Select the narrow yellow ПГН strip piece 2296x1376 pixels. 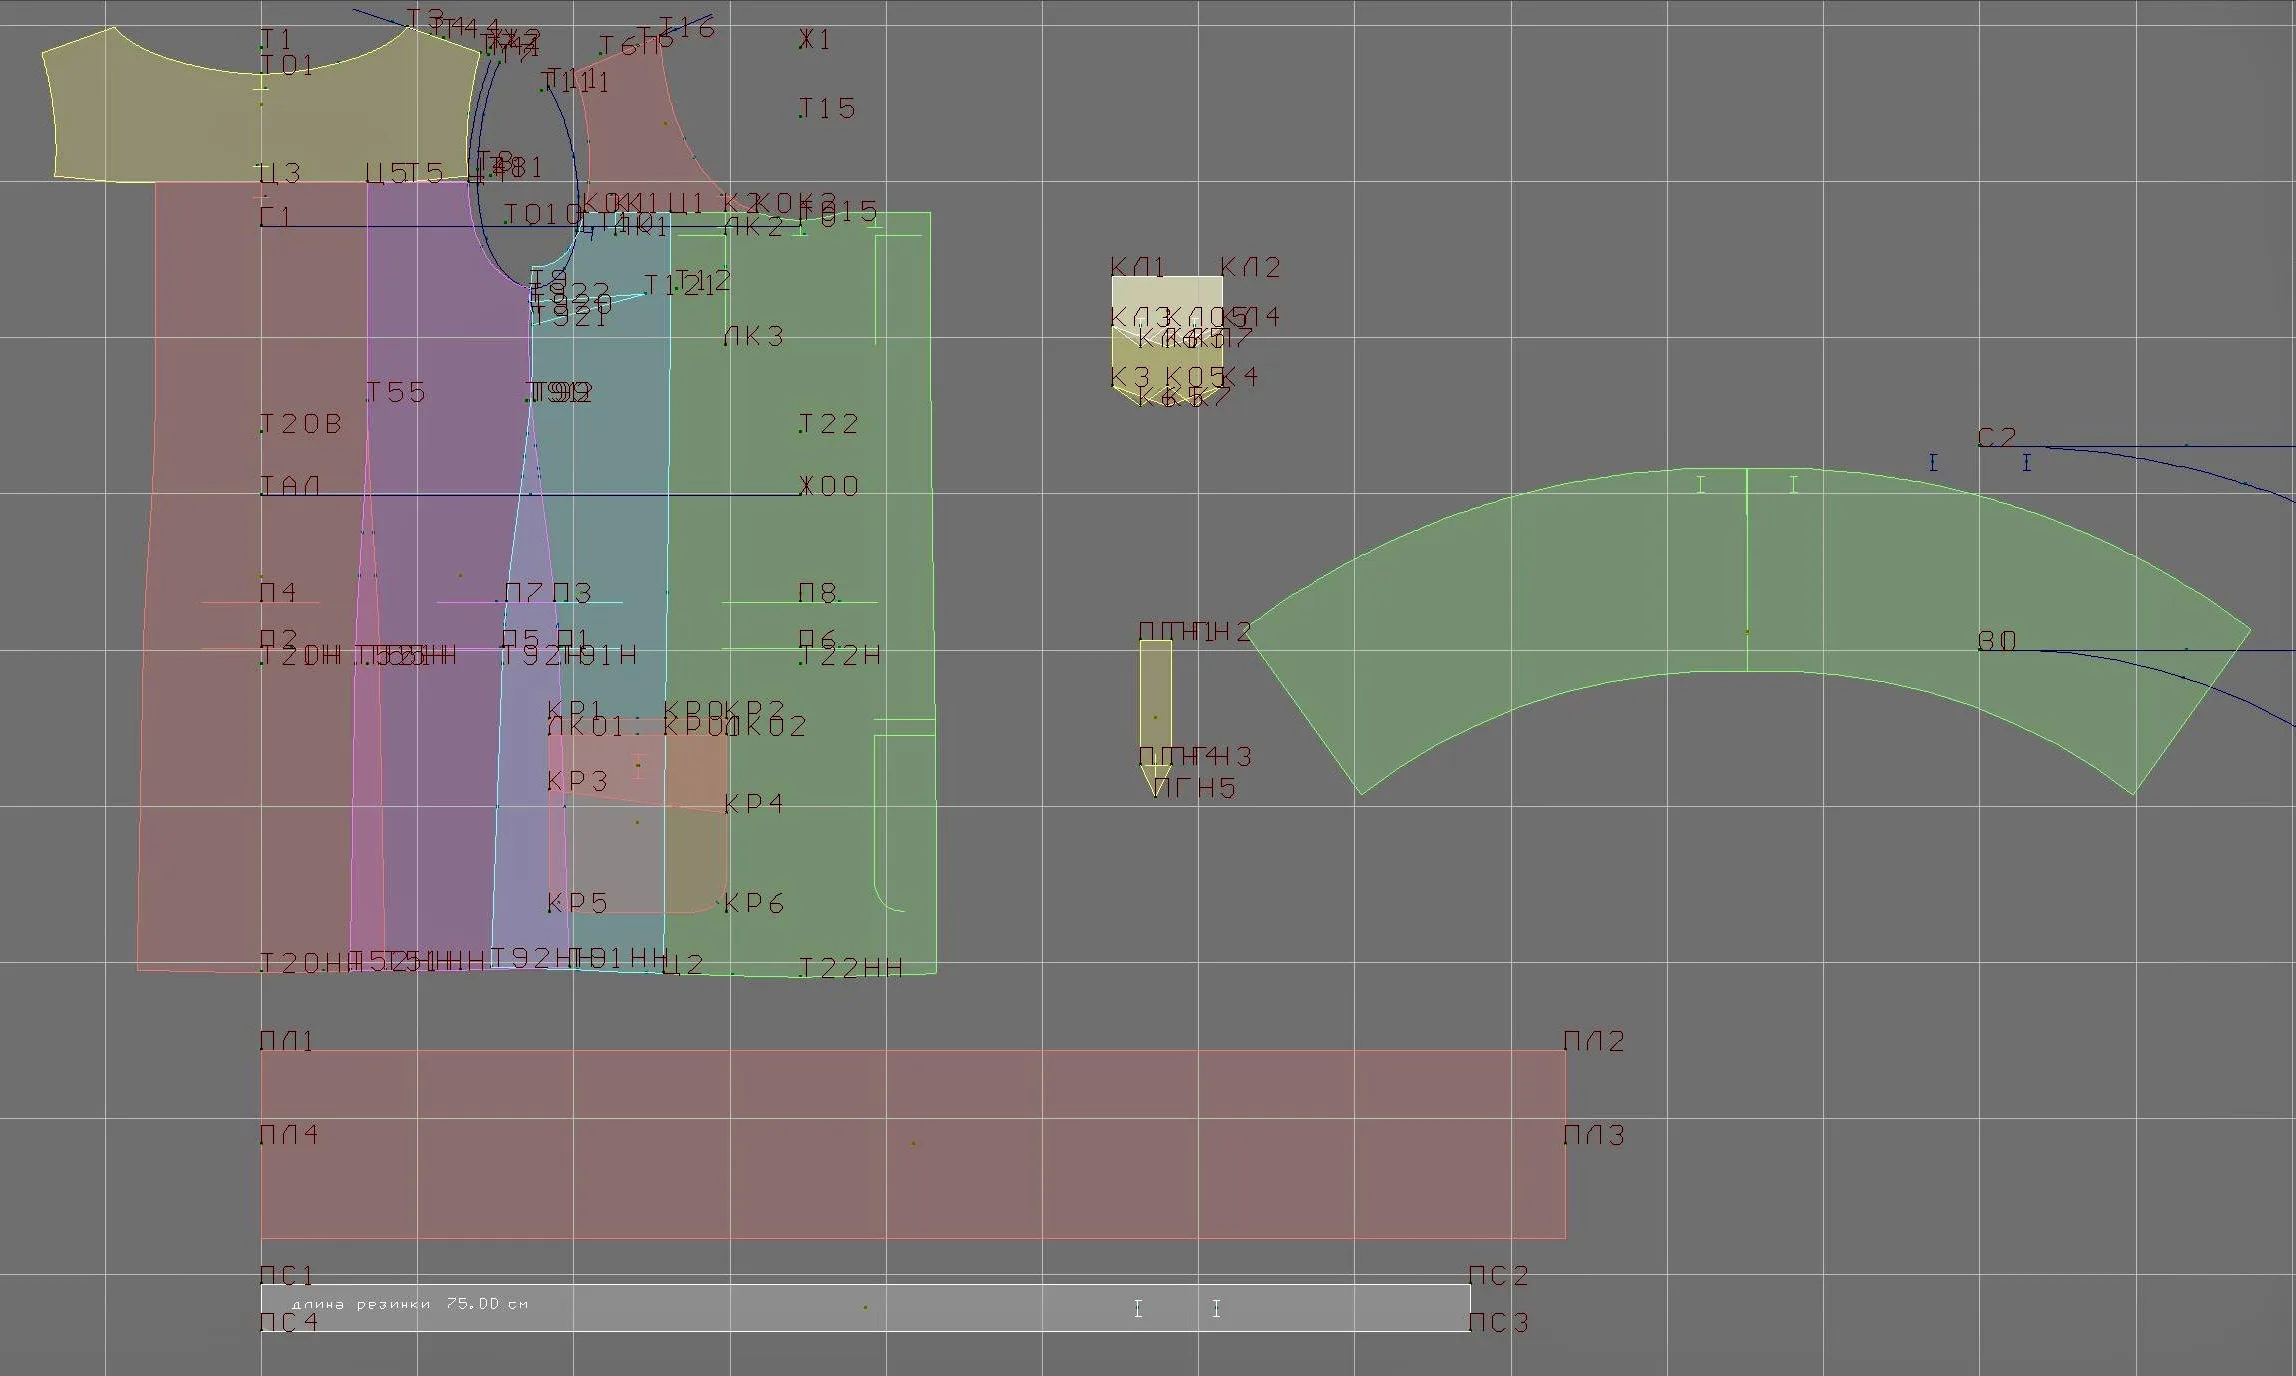click(x=1156, y=710)
